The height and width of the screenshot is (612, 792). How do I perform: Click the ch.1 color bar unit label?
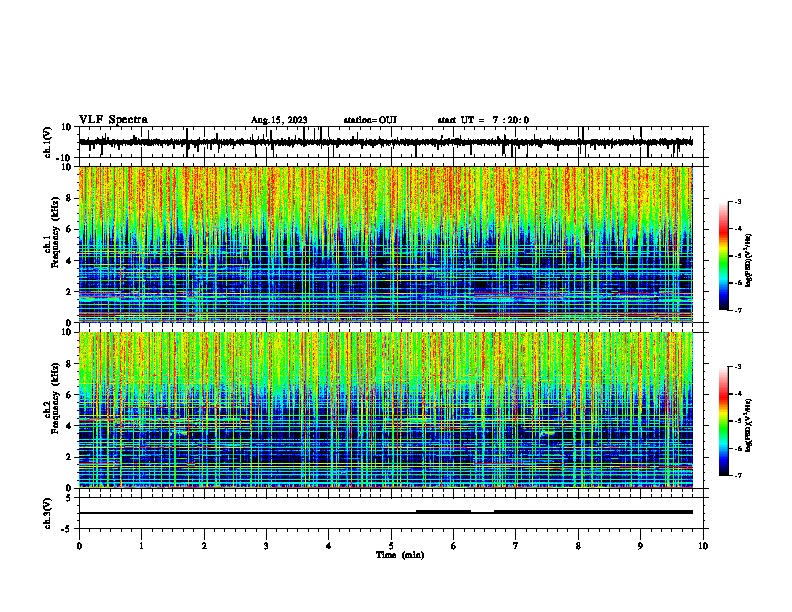tap(749, 260)
